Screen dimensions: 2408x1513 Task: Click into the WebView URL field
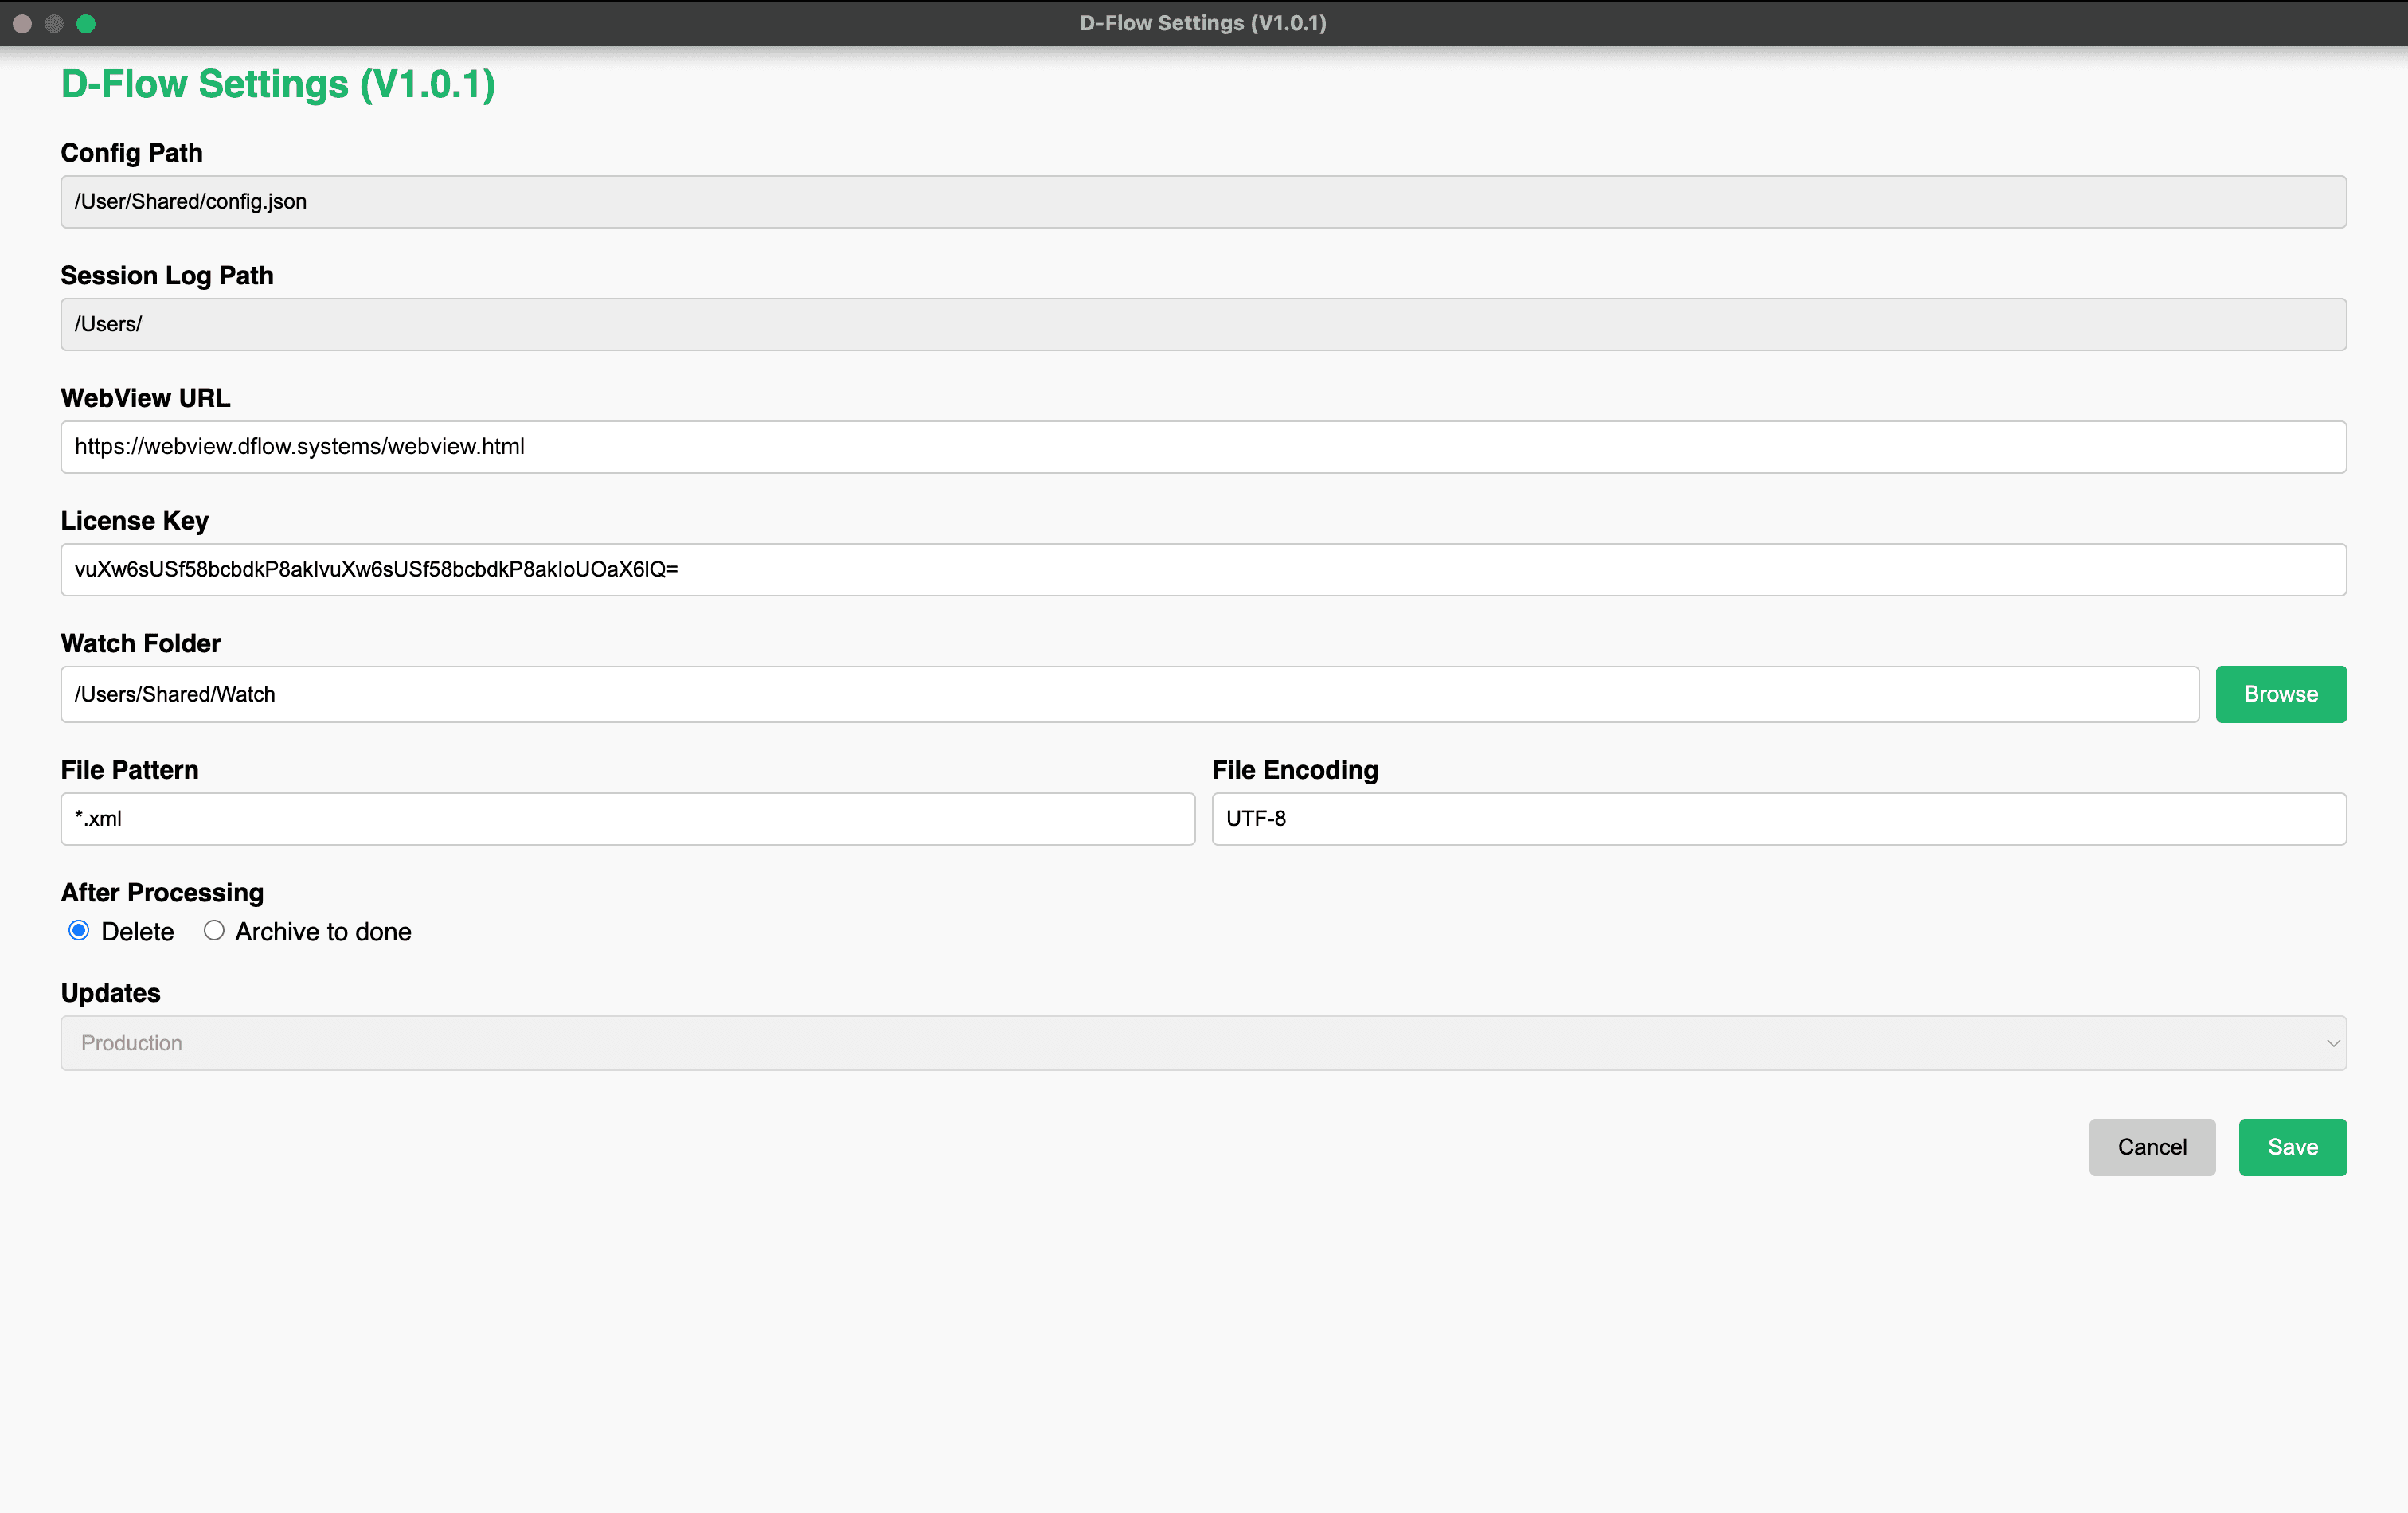1203,447
